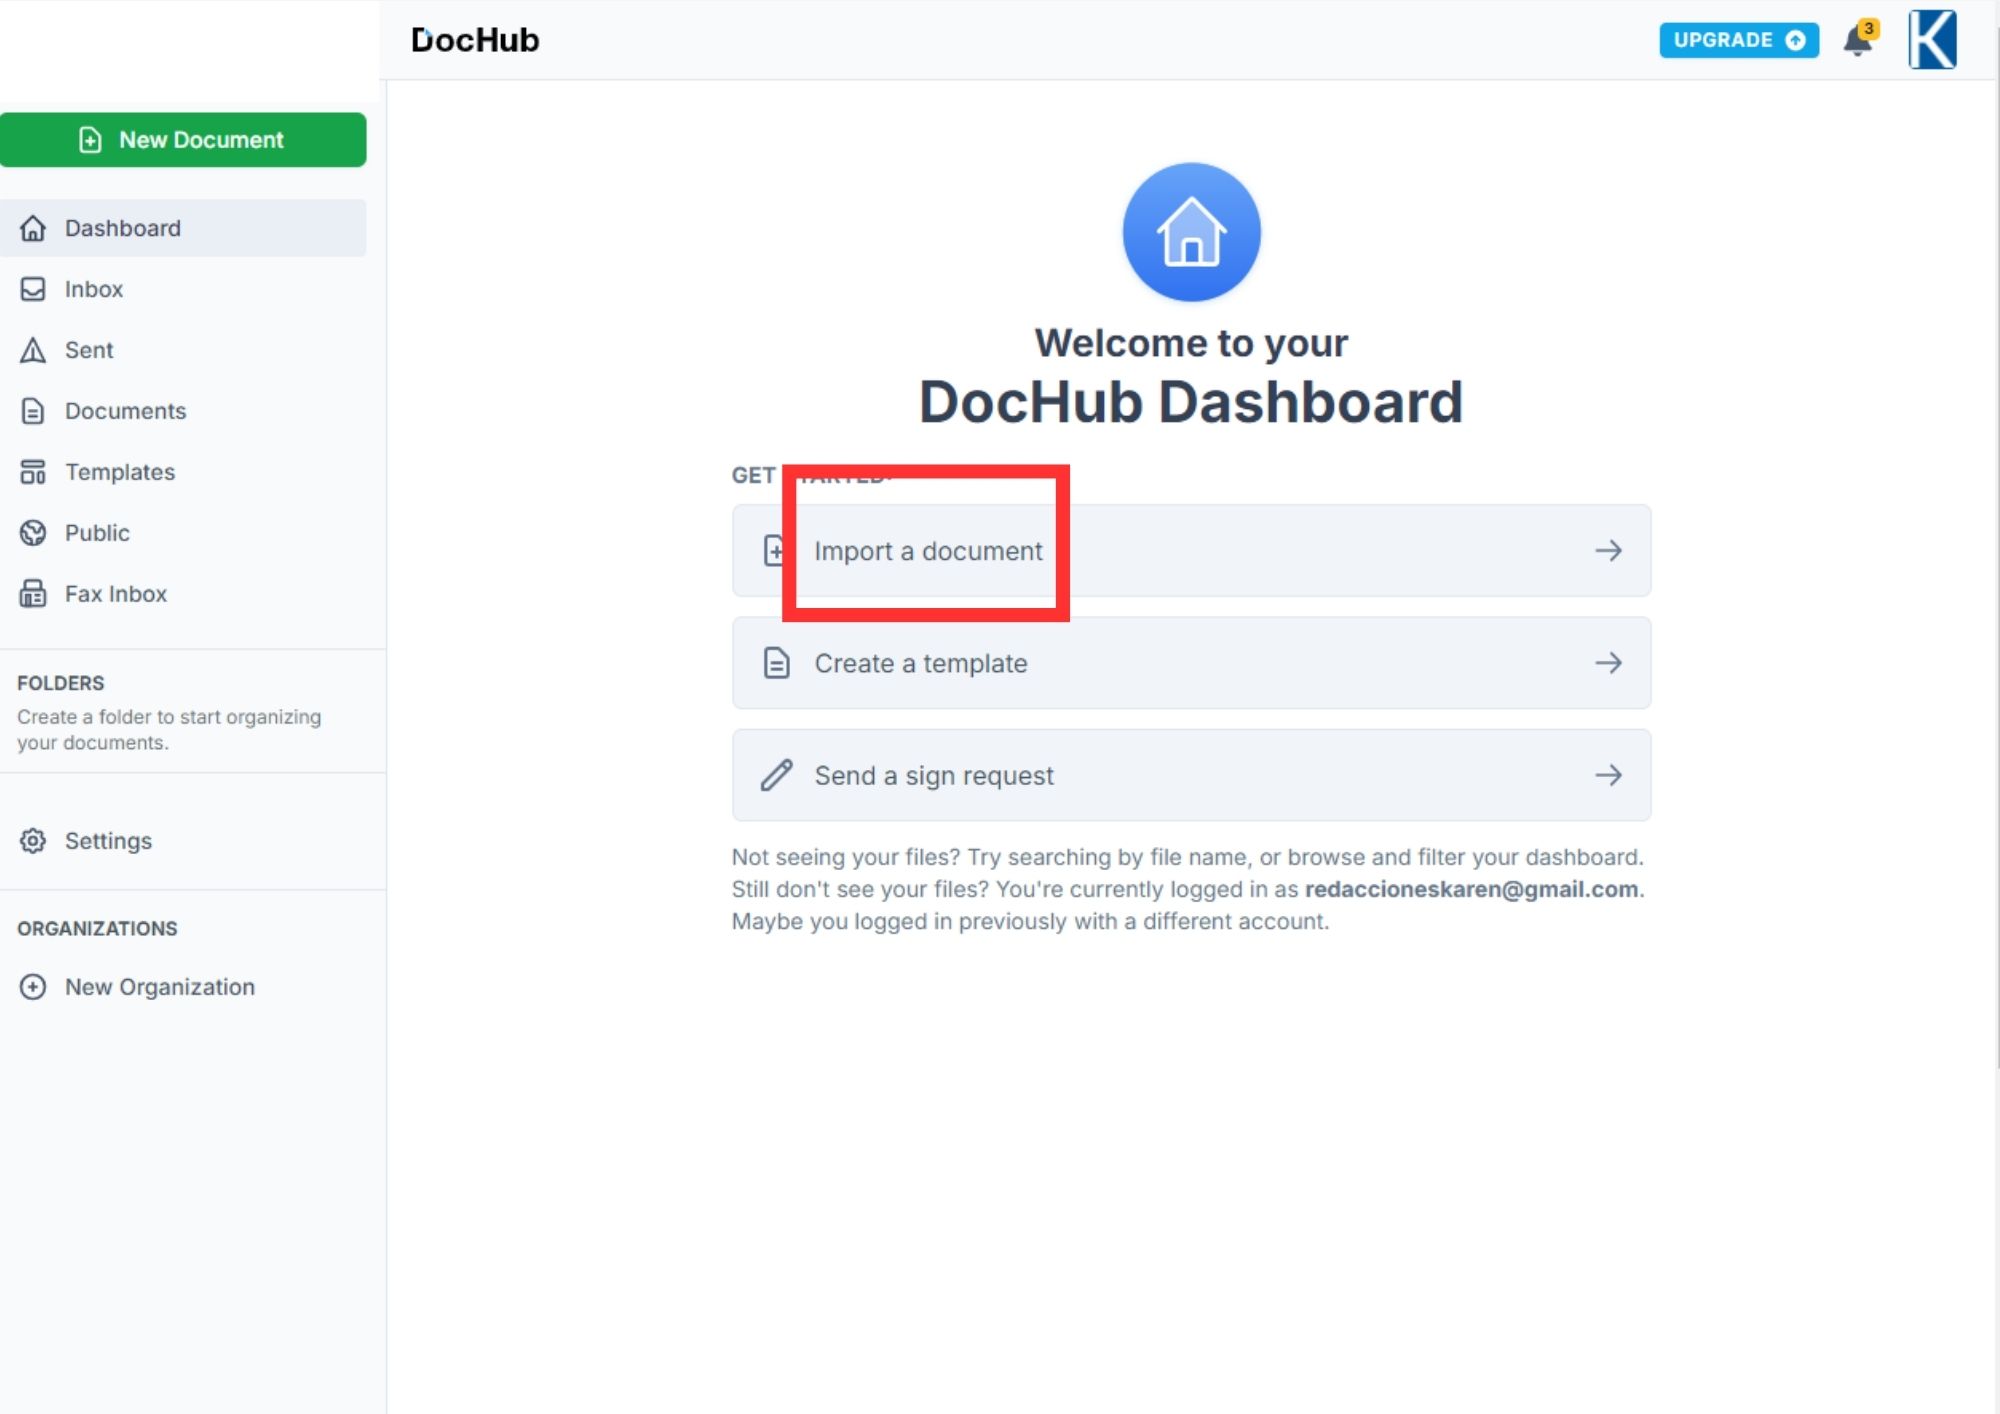Select Create a template option
Viewport: 2000px width, 1414px height.
click(1192, 663)
